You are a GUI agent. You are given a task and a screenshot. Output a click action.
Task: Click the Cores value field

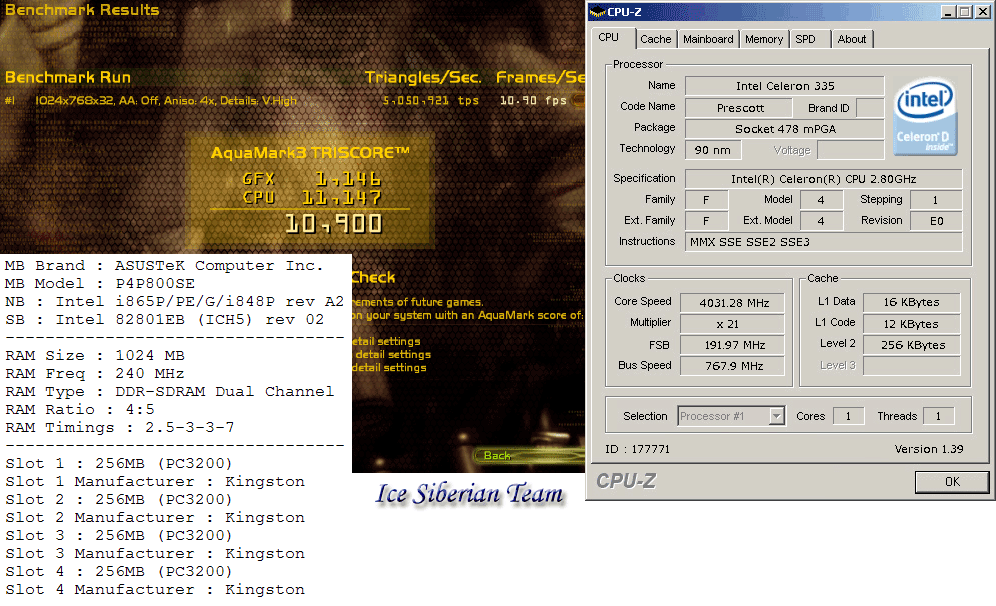click(849, 416)
